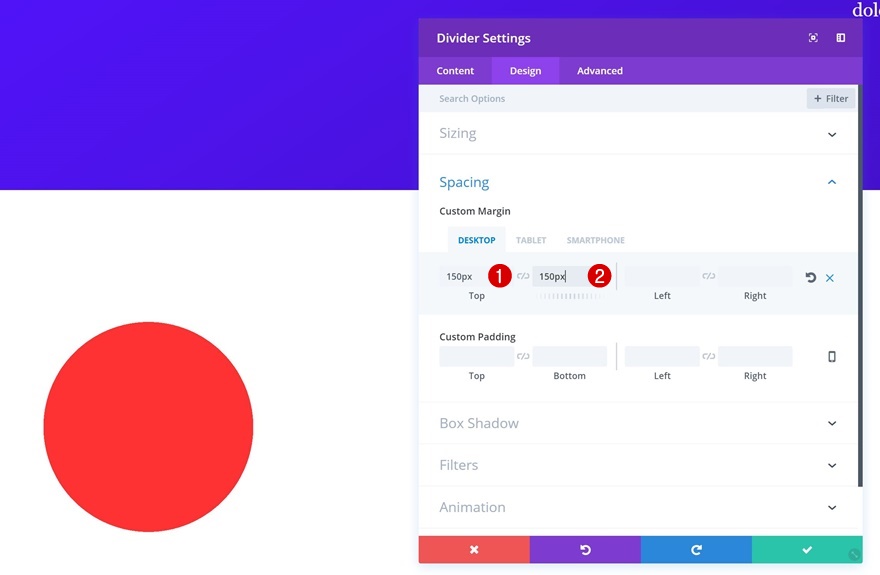The width and height of the screenshot is (880, 575).
Task: Click the Divider Settings title bar
Action: [x=640, y=38]
